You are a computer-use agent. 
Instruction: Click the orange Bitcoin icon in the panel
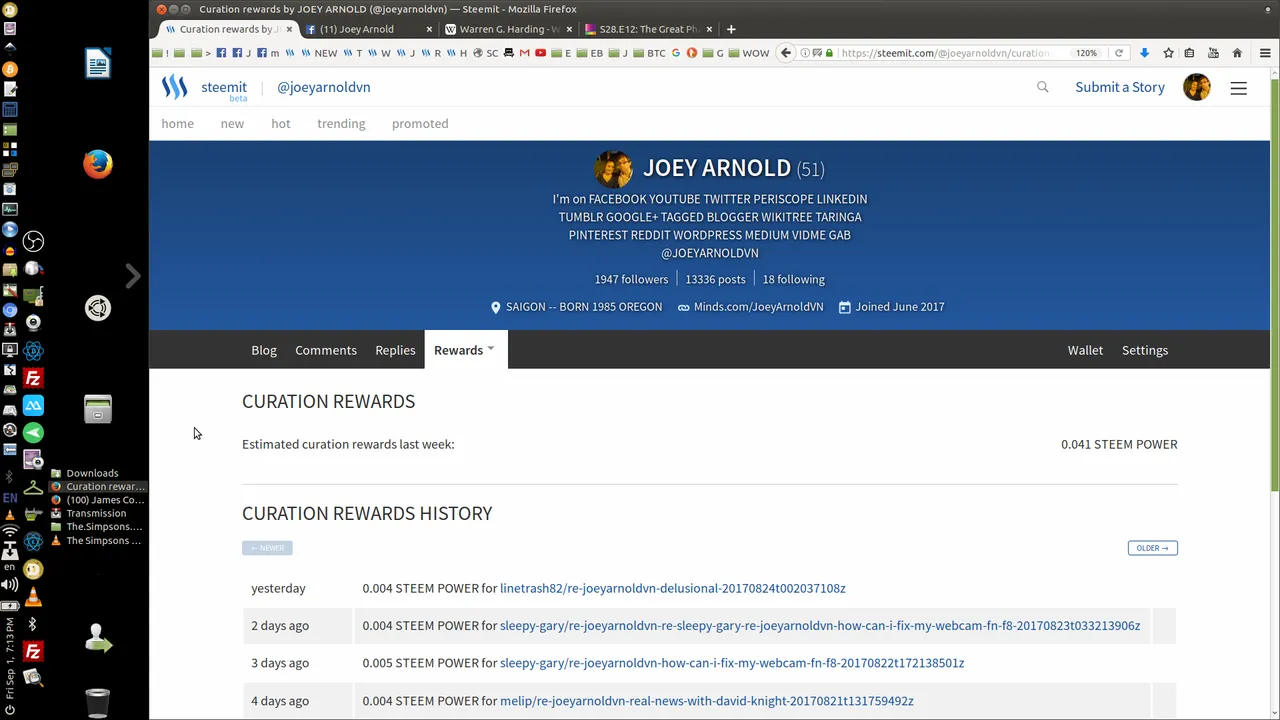point(10,69)
